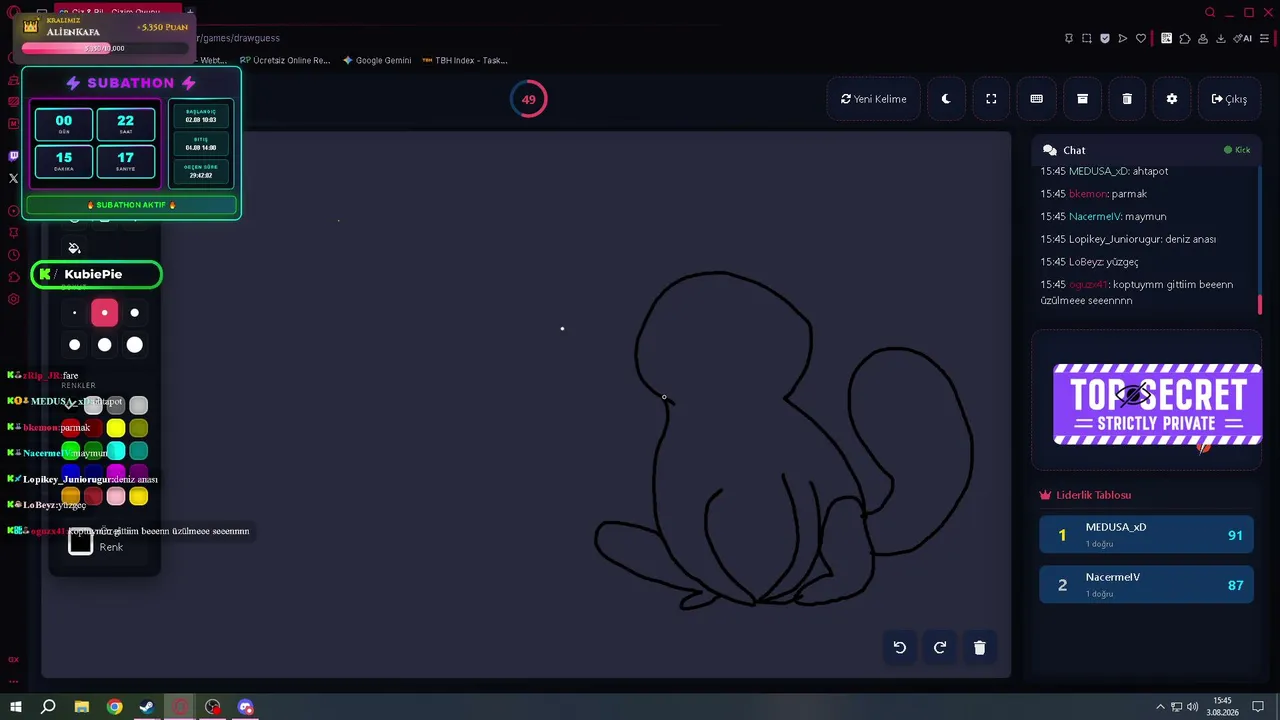Click MEDUSA_xD leaderboard row
This screenshot has width=1280, height=720.
click(x=1146, y=535)
